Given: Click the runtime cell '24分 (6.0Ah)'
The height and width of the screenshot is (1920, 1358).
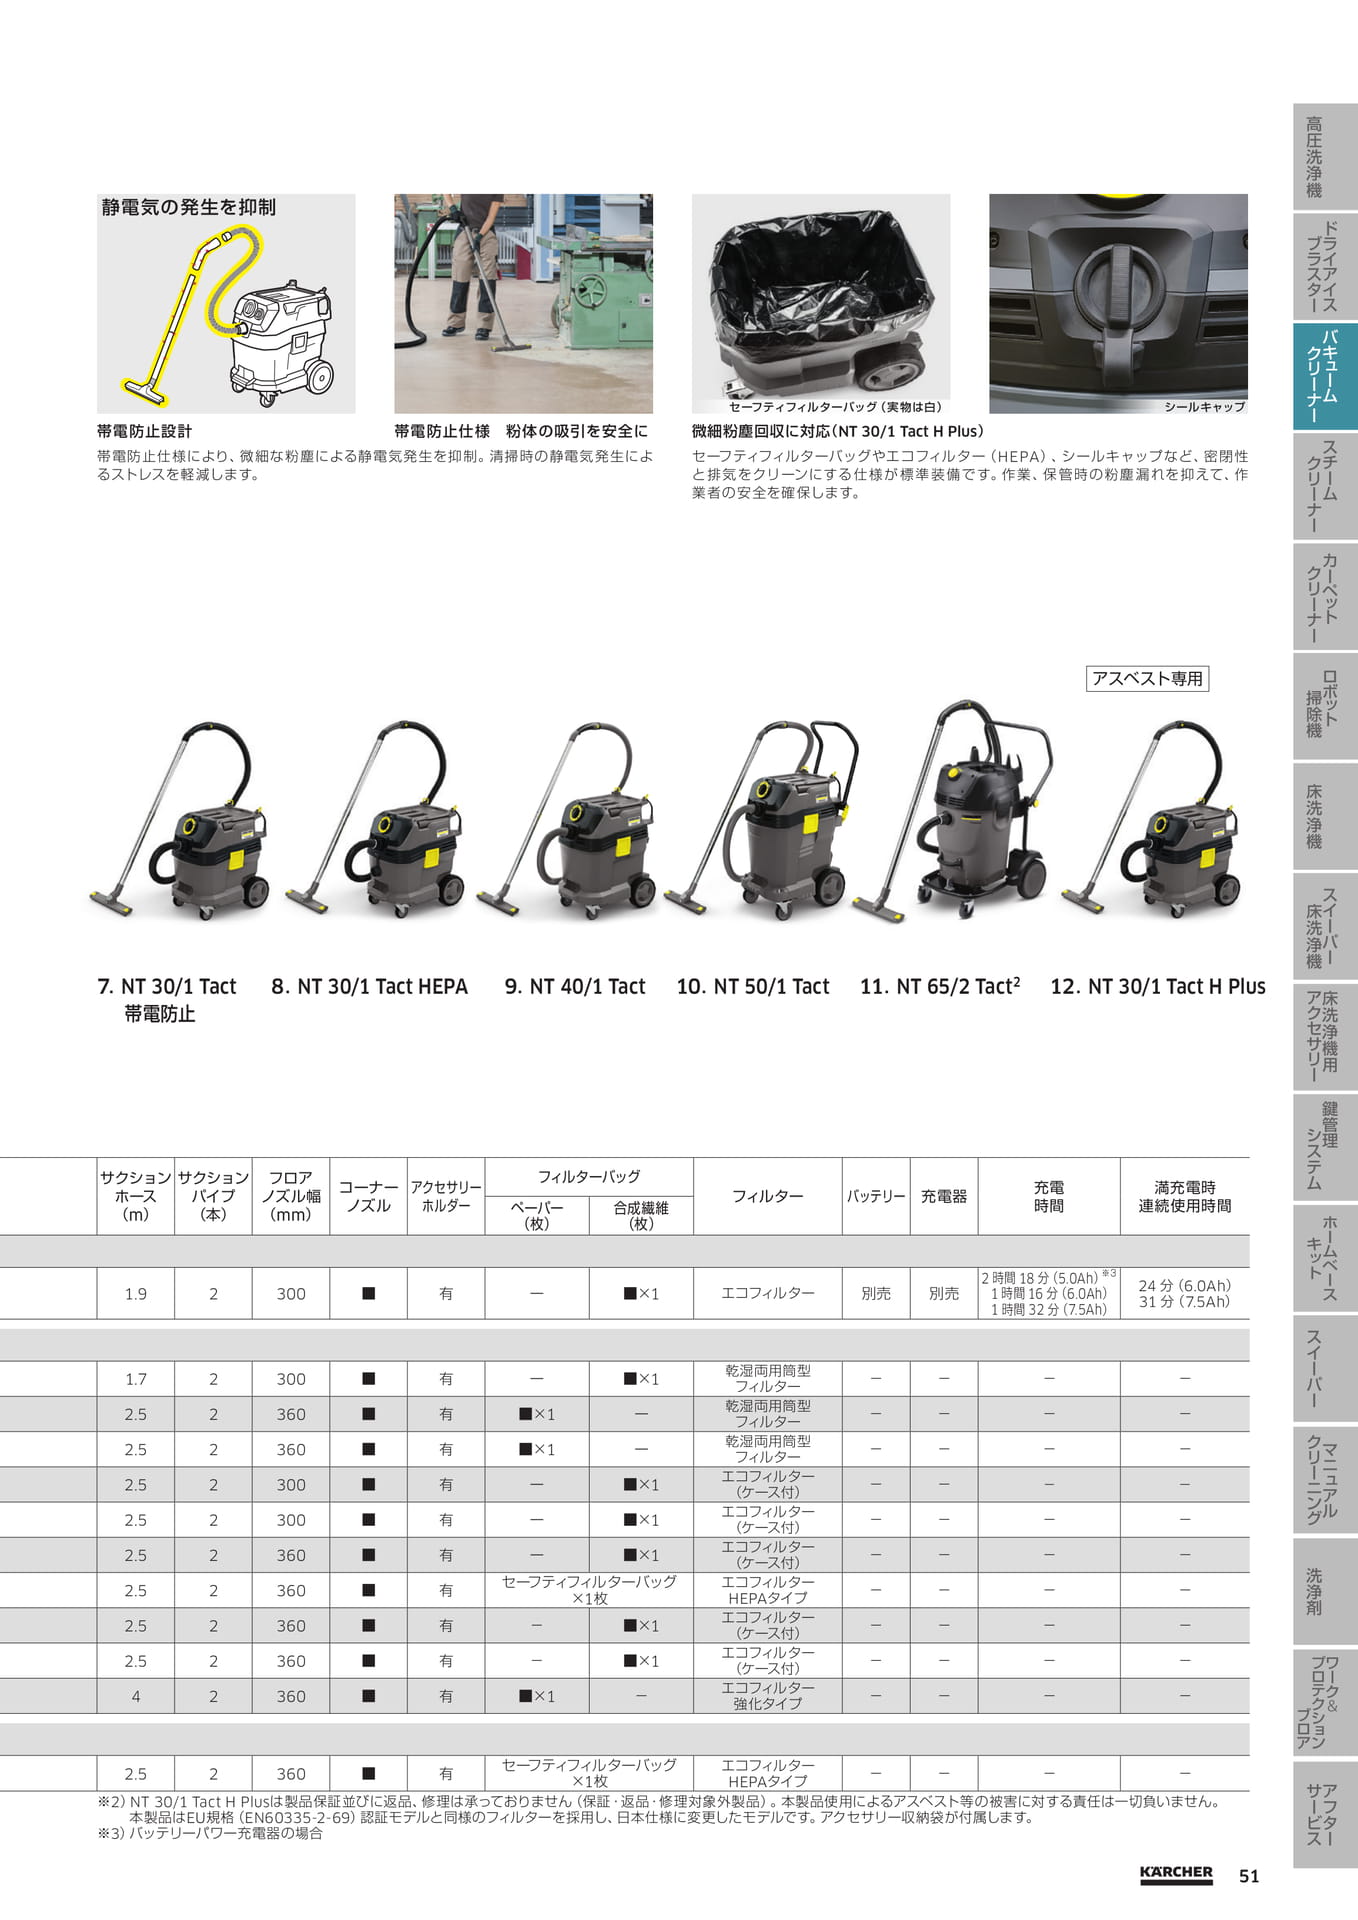Looking at the screenshot, I should [1185, 1286].
